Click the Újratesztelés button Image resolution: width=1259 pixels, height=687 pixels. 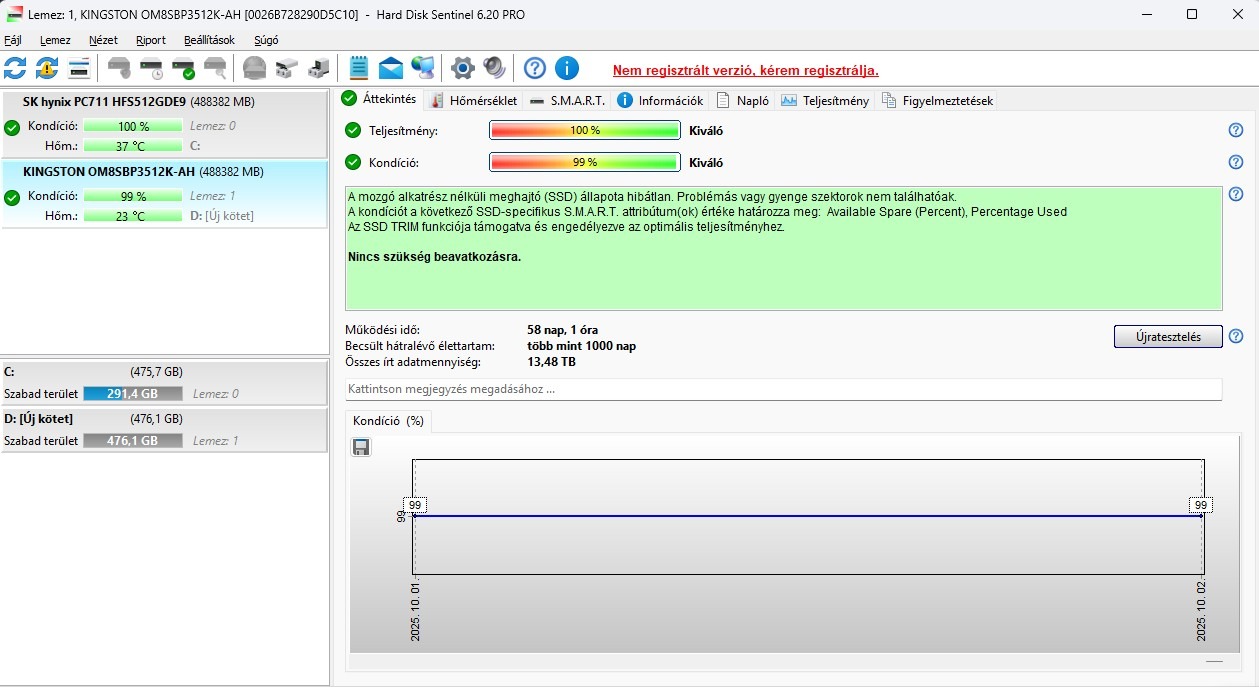1168,336
